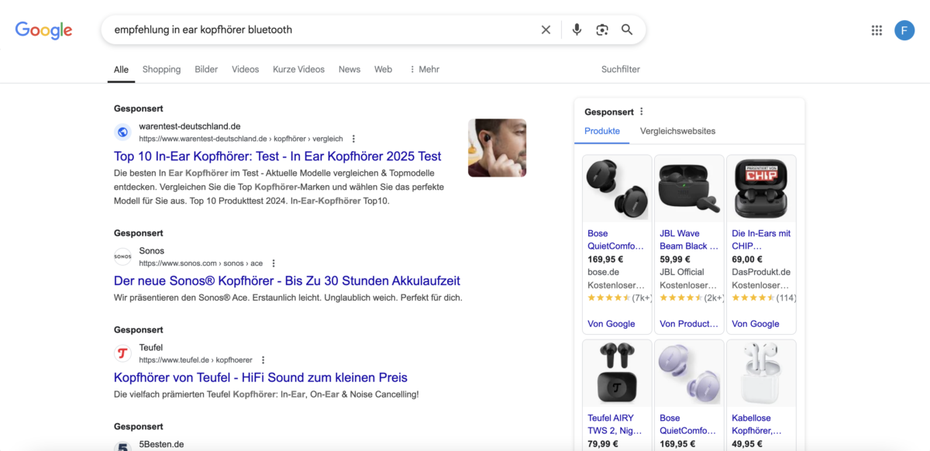Viewport: 930px width, 451px height.
Task: Click the magnifier search icon
Action: (x=627, y=30)
